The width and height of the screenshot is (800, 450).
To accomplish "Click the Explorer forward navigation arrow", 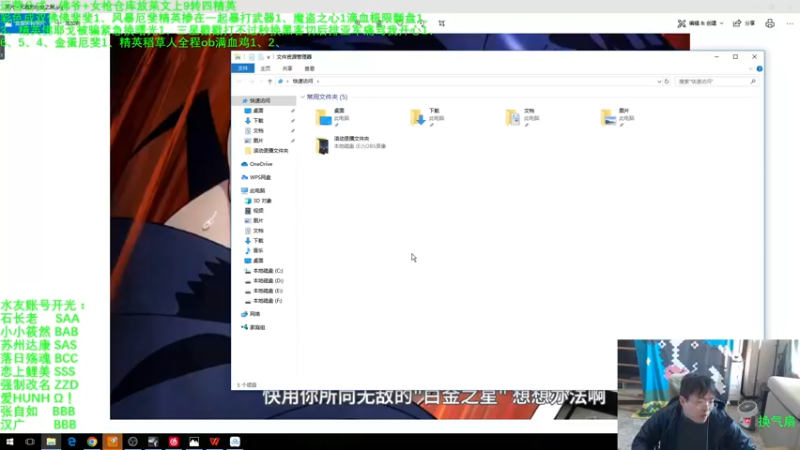I will [x=252, y=82].
